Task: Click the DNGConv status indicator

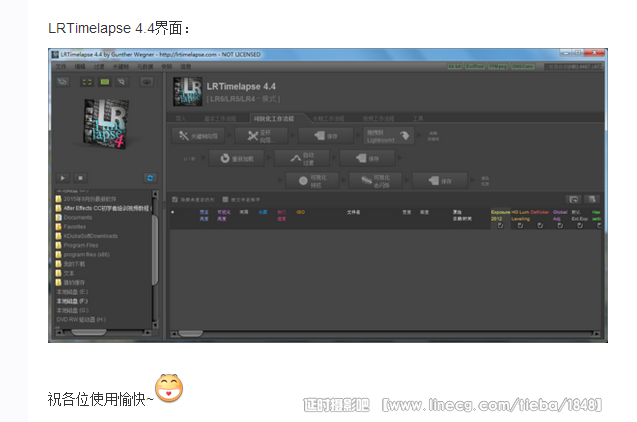Action: [522, 66]
